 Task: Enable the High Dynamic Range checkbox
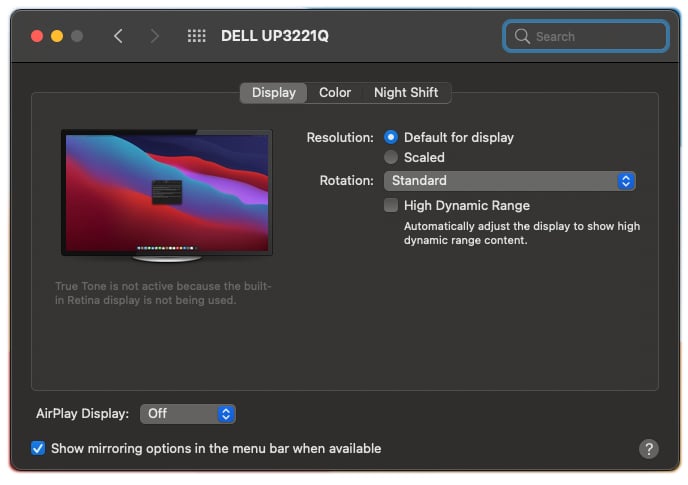coord(391,205)
